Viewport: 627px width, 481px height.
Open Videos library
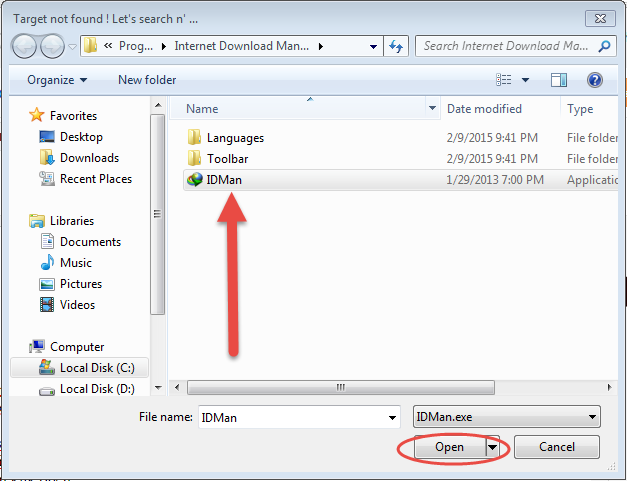(77, 305)
